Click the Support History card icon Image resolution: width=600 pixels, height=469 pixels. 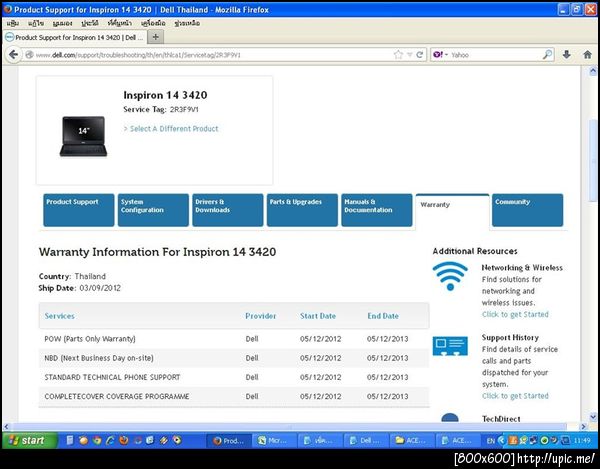click(x=450, y=346)
